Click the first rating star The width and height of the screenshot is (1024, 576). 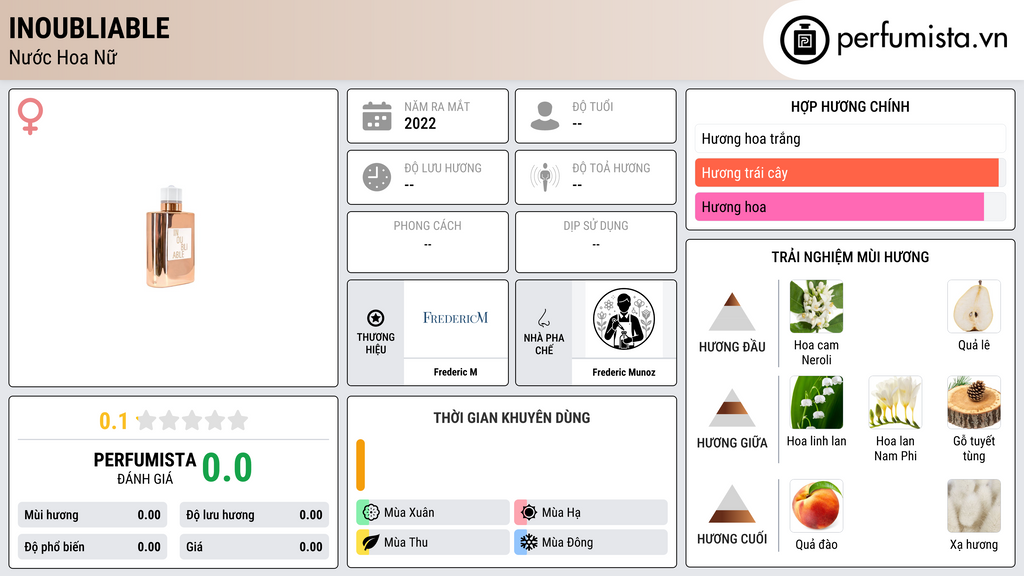(147, 420)
